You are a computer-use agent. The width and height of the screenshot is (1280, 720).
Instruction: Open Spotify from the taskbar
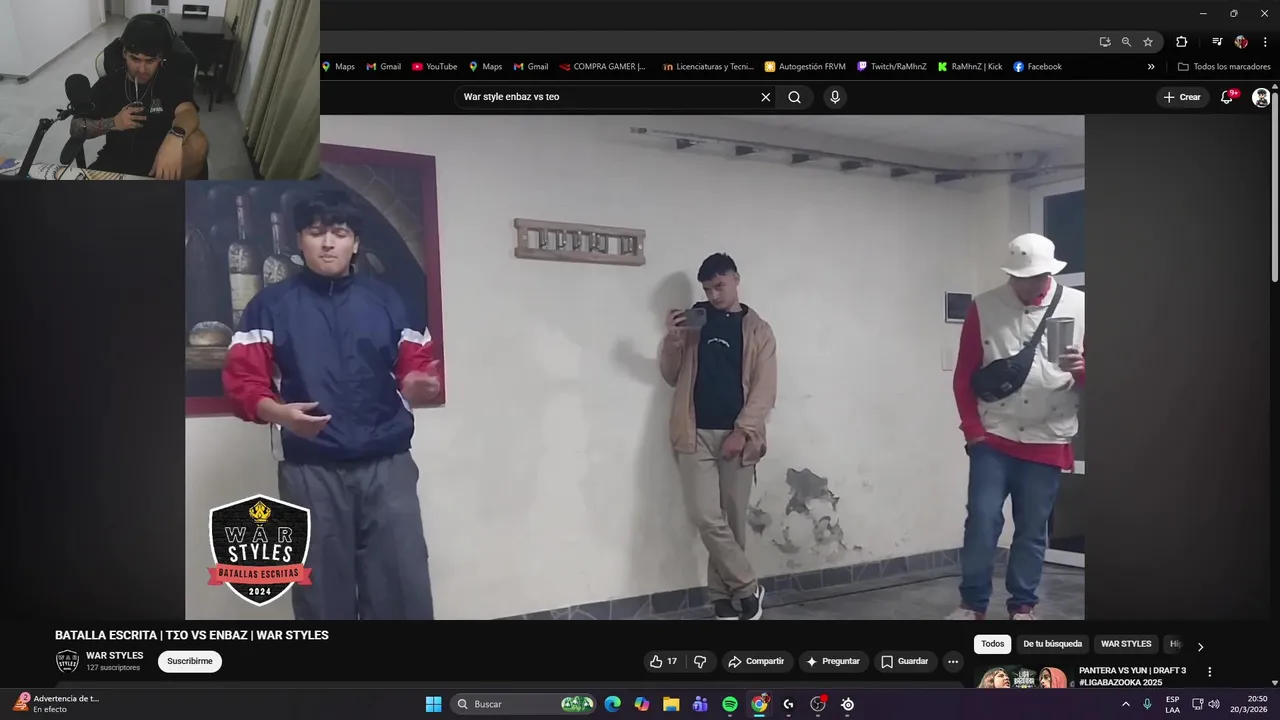coord(730,704)
